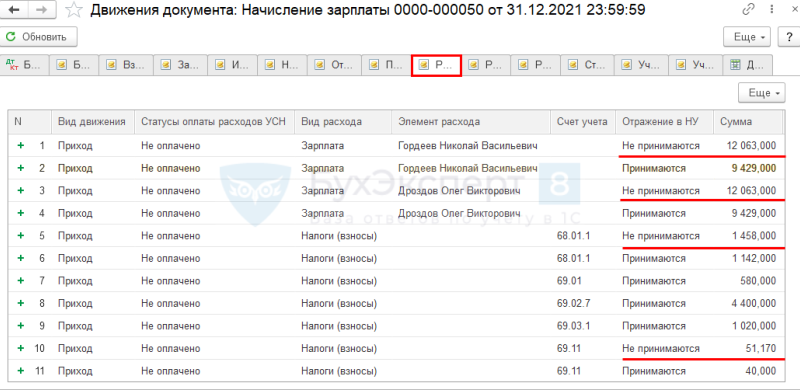This screenshot has height=390, width=800.
Task: Click the green plus icon in row 10
Action: click(x=21, y=348)
